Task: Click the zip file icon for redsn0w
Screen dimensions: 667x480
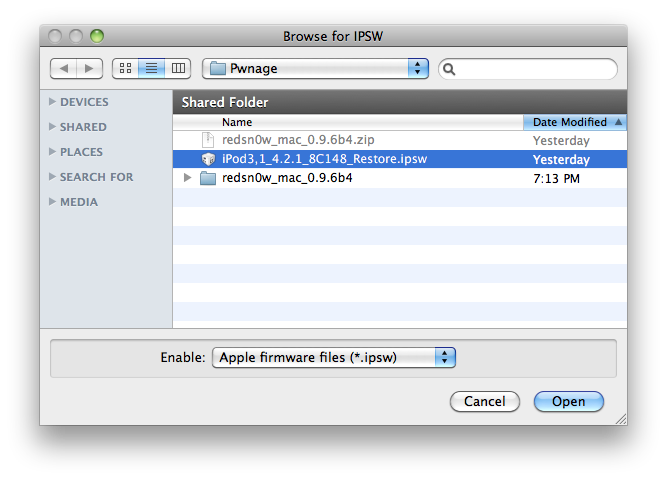Action: (x=208, y=140)
